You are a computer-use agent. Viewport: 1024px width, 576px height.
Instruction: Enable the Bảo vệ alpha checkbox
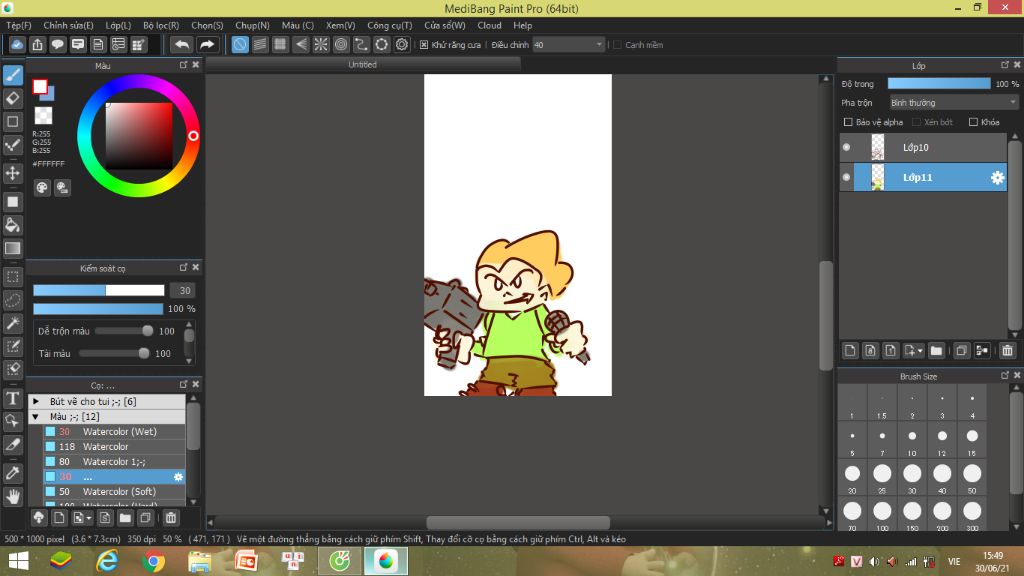tap(848, 122)
